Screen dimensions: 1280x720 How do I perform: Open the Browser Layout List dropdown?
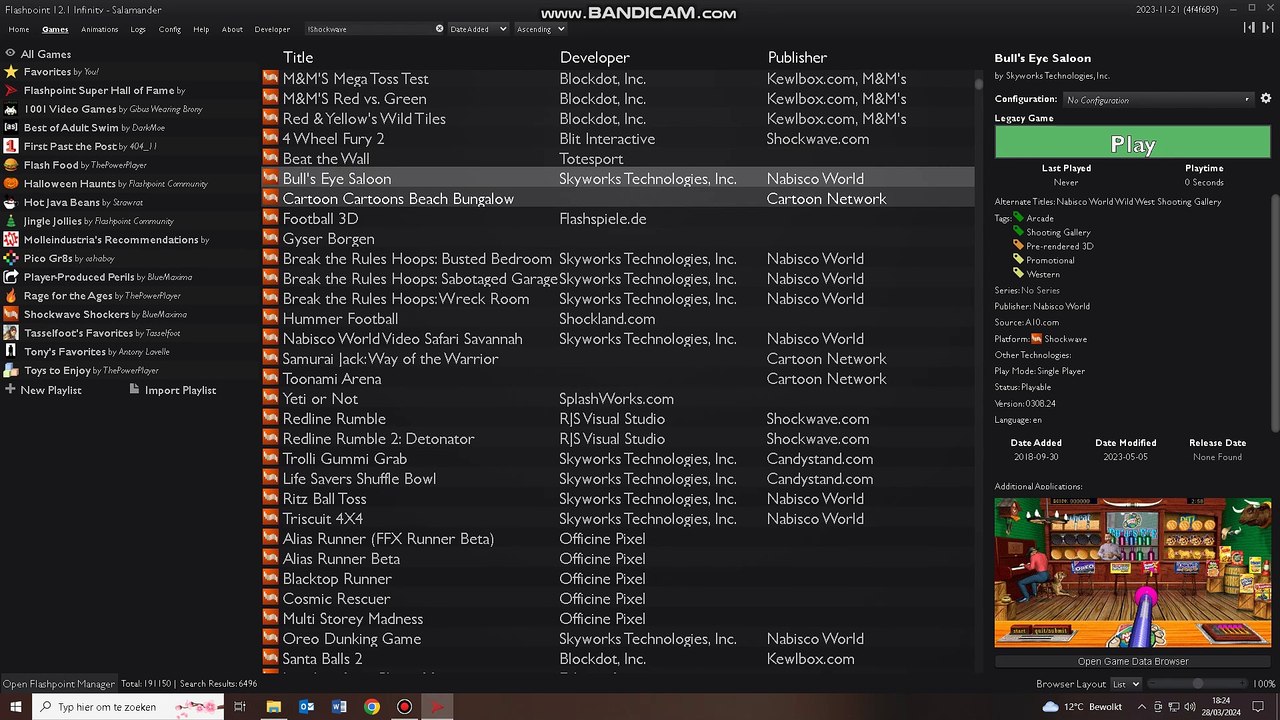(1126, 684)
